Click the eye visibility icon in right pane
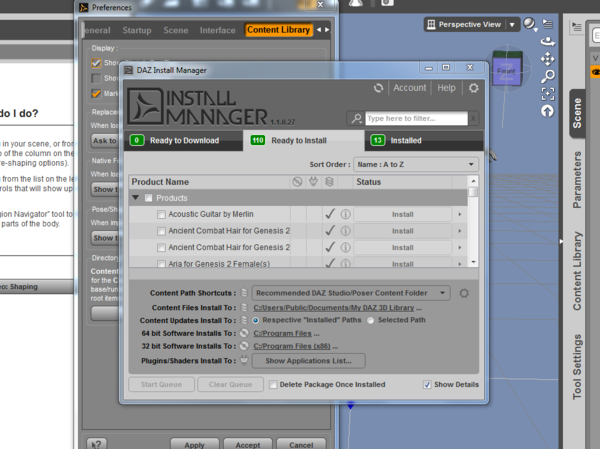The height and width of the screenshot is (449, 600). coord(595,72)
